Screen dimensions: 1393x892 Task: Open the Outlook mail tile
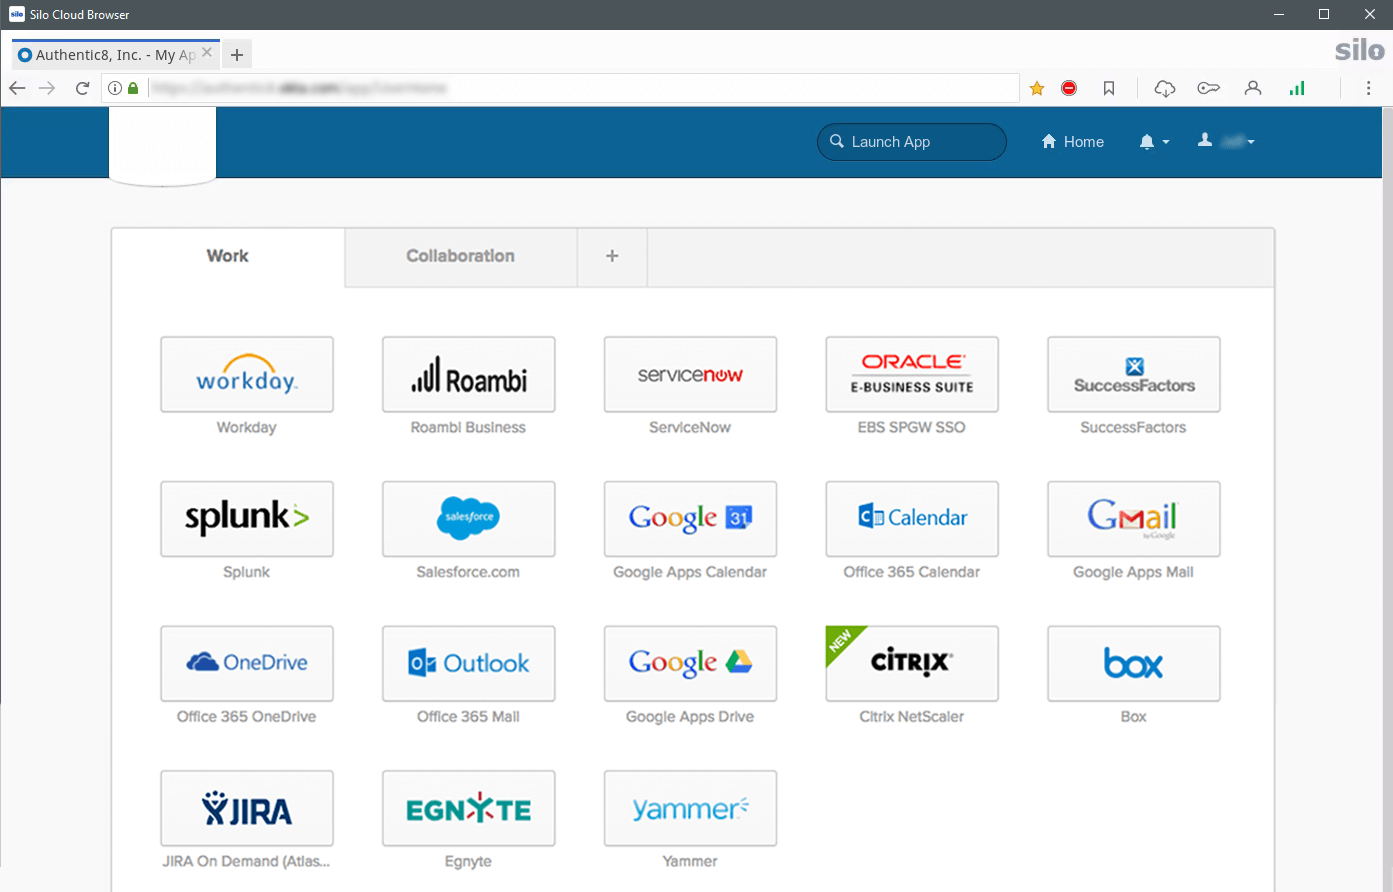[x=469, y=664]
